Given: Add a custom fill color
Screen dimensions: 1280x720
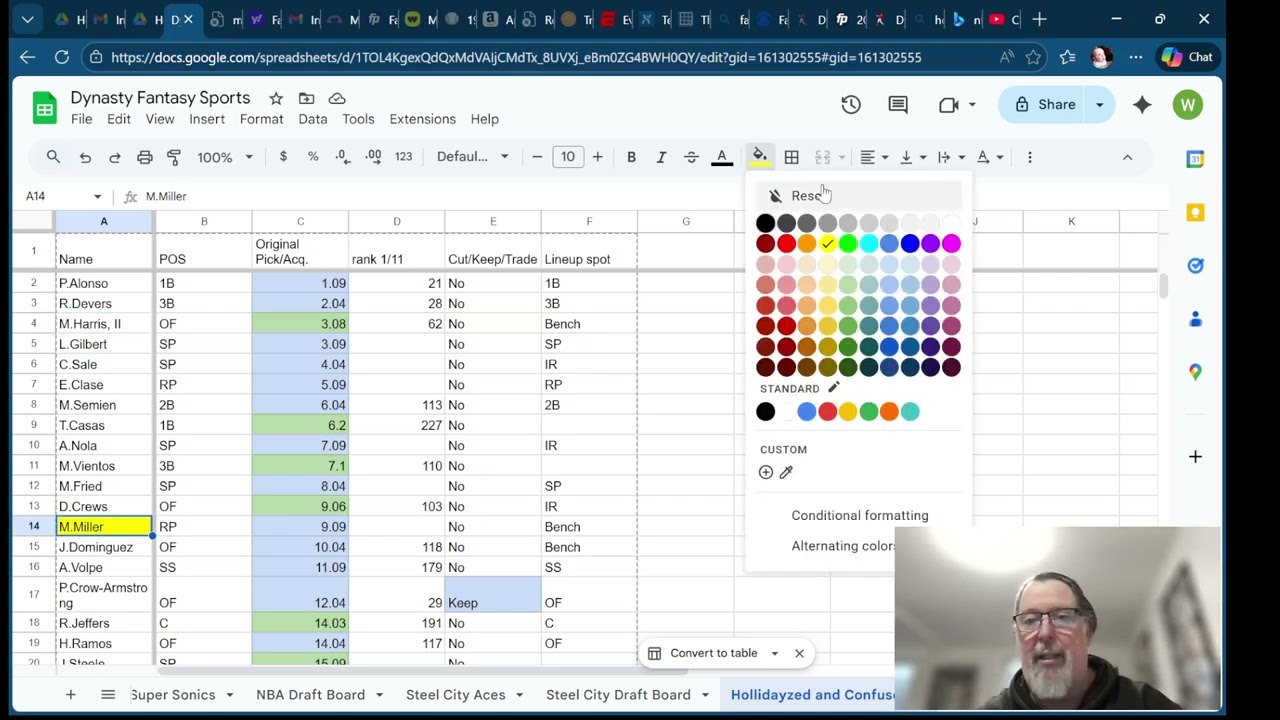Looking at the screenshot, I should click(766, 472).
